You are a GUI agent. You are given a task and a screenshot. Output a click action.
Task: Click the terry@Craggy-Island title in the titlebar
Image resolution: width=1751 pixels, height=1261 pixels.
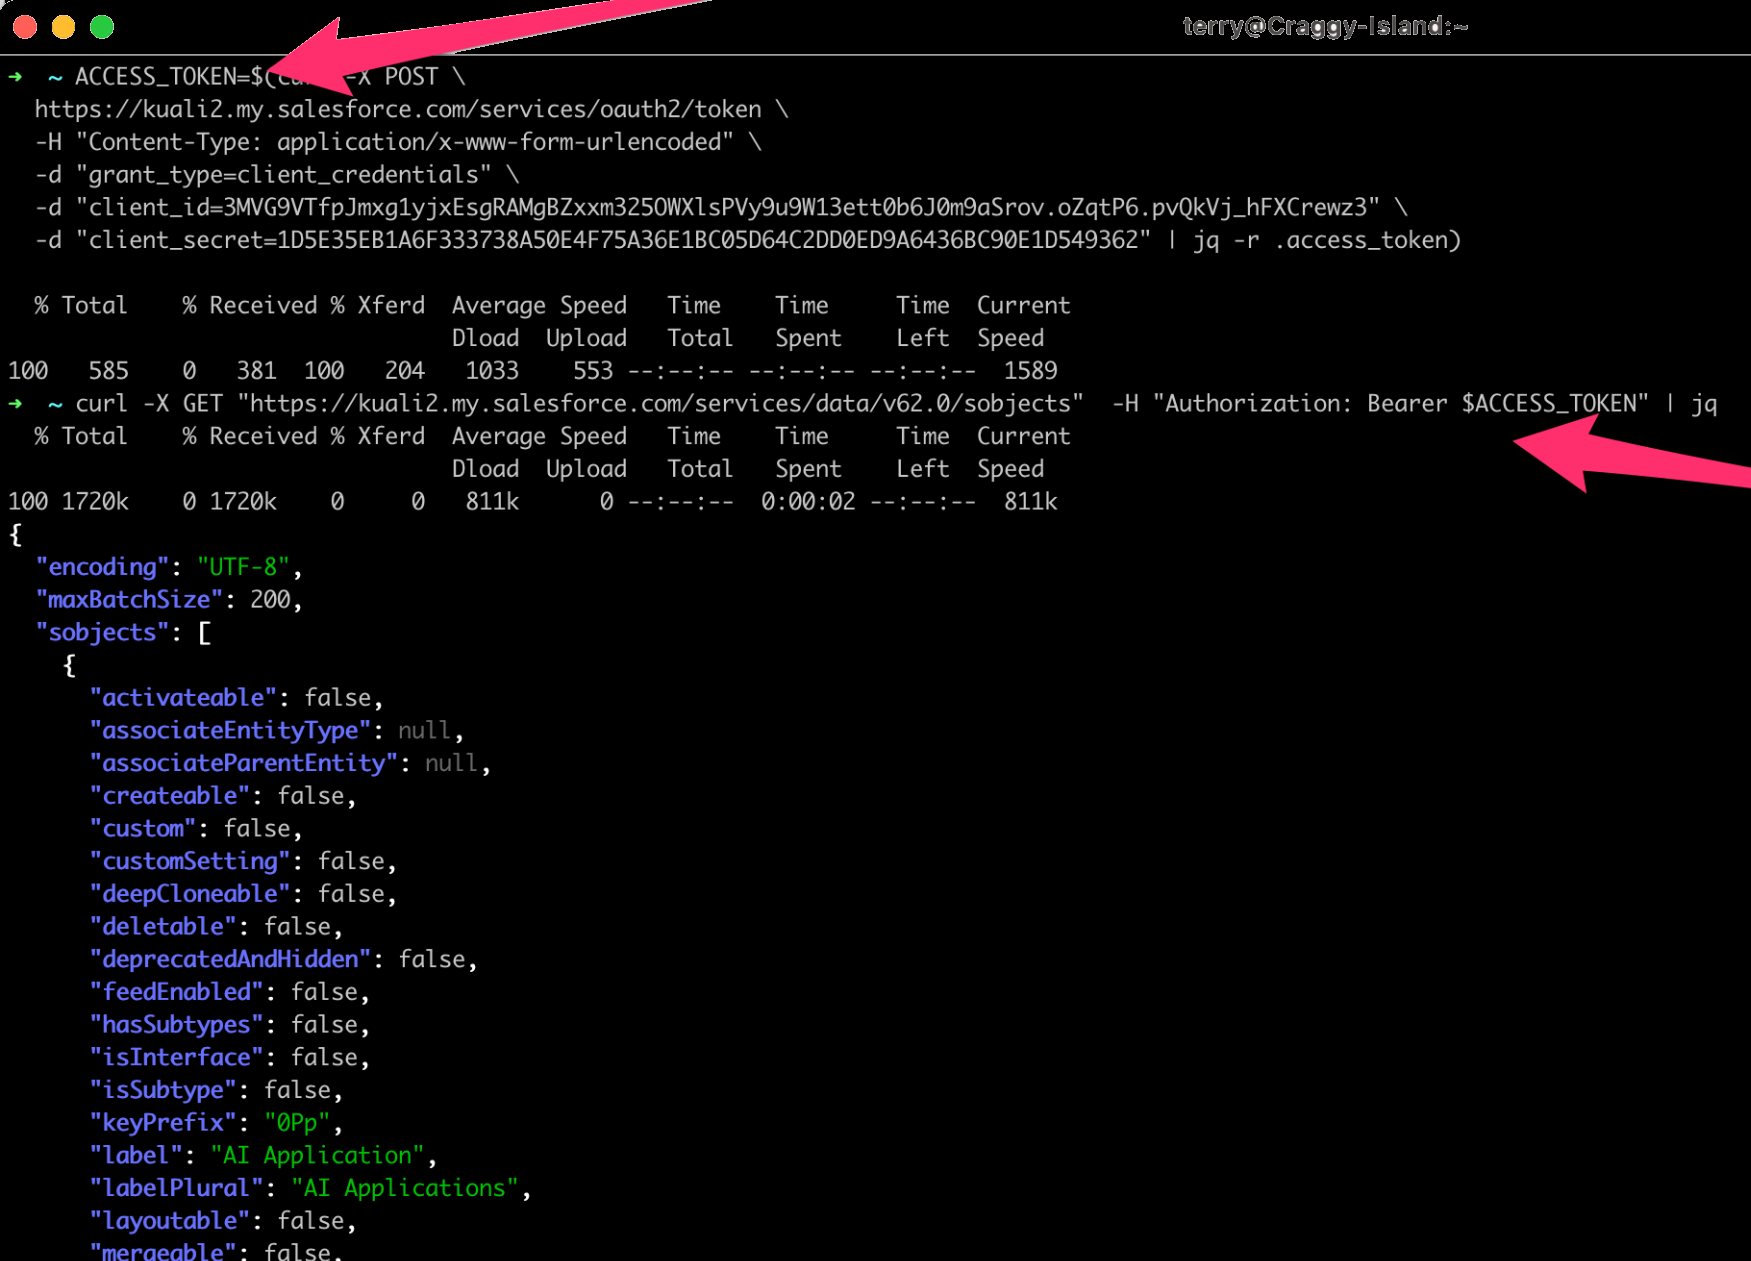coord(1326,26)
